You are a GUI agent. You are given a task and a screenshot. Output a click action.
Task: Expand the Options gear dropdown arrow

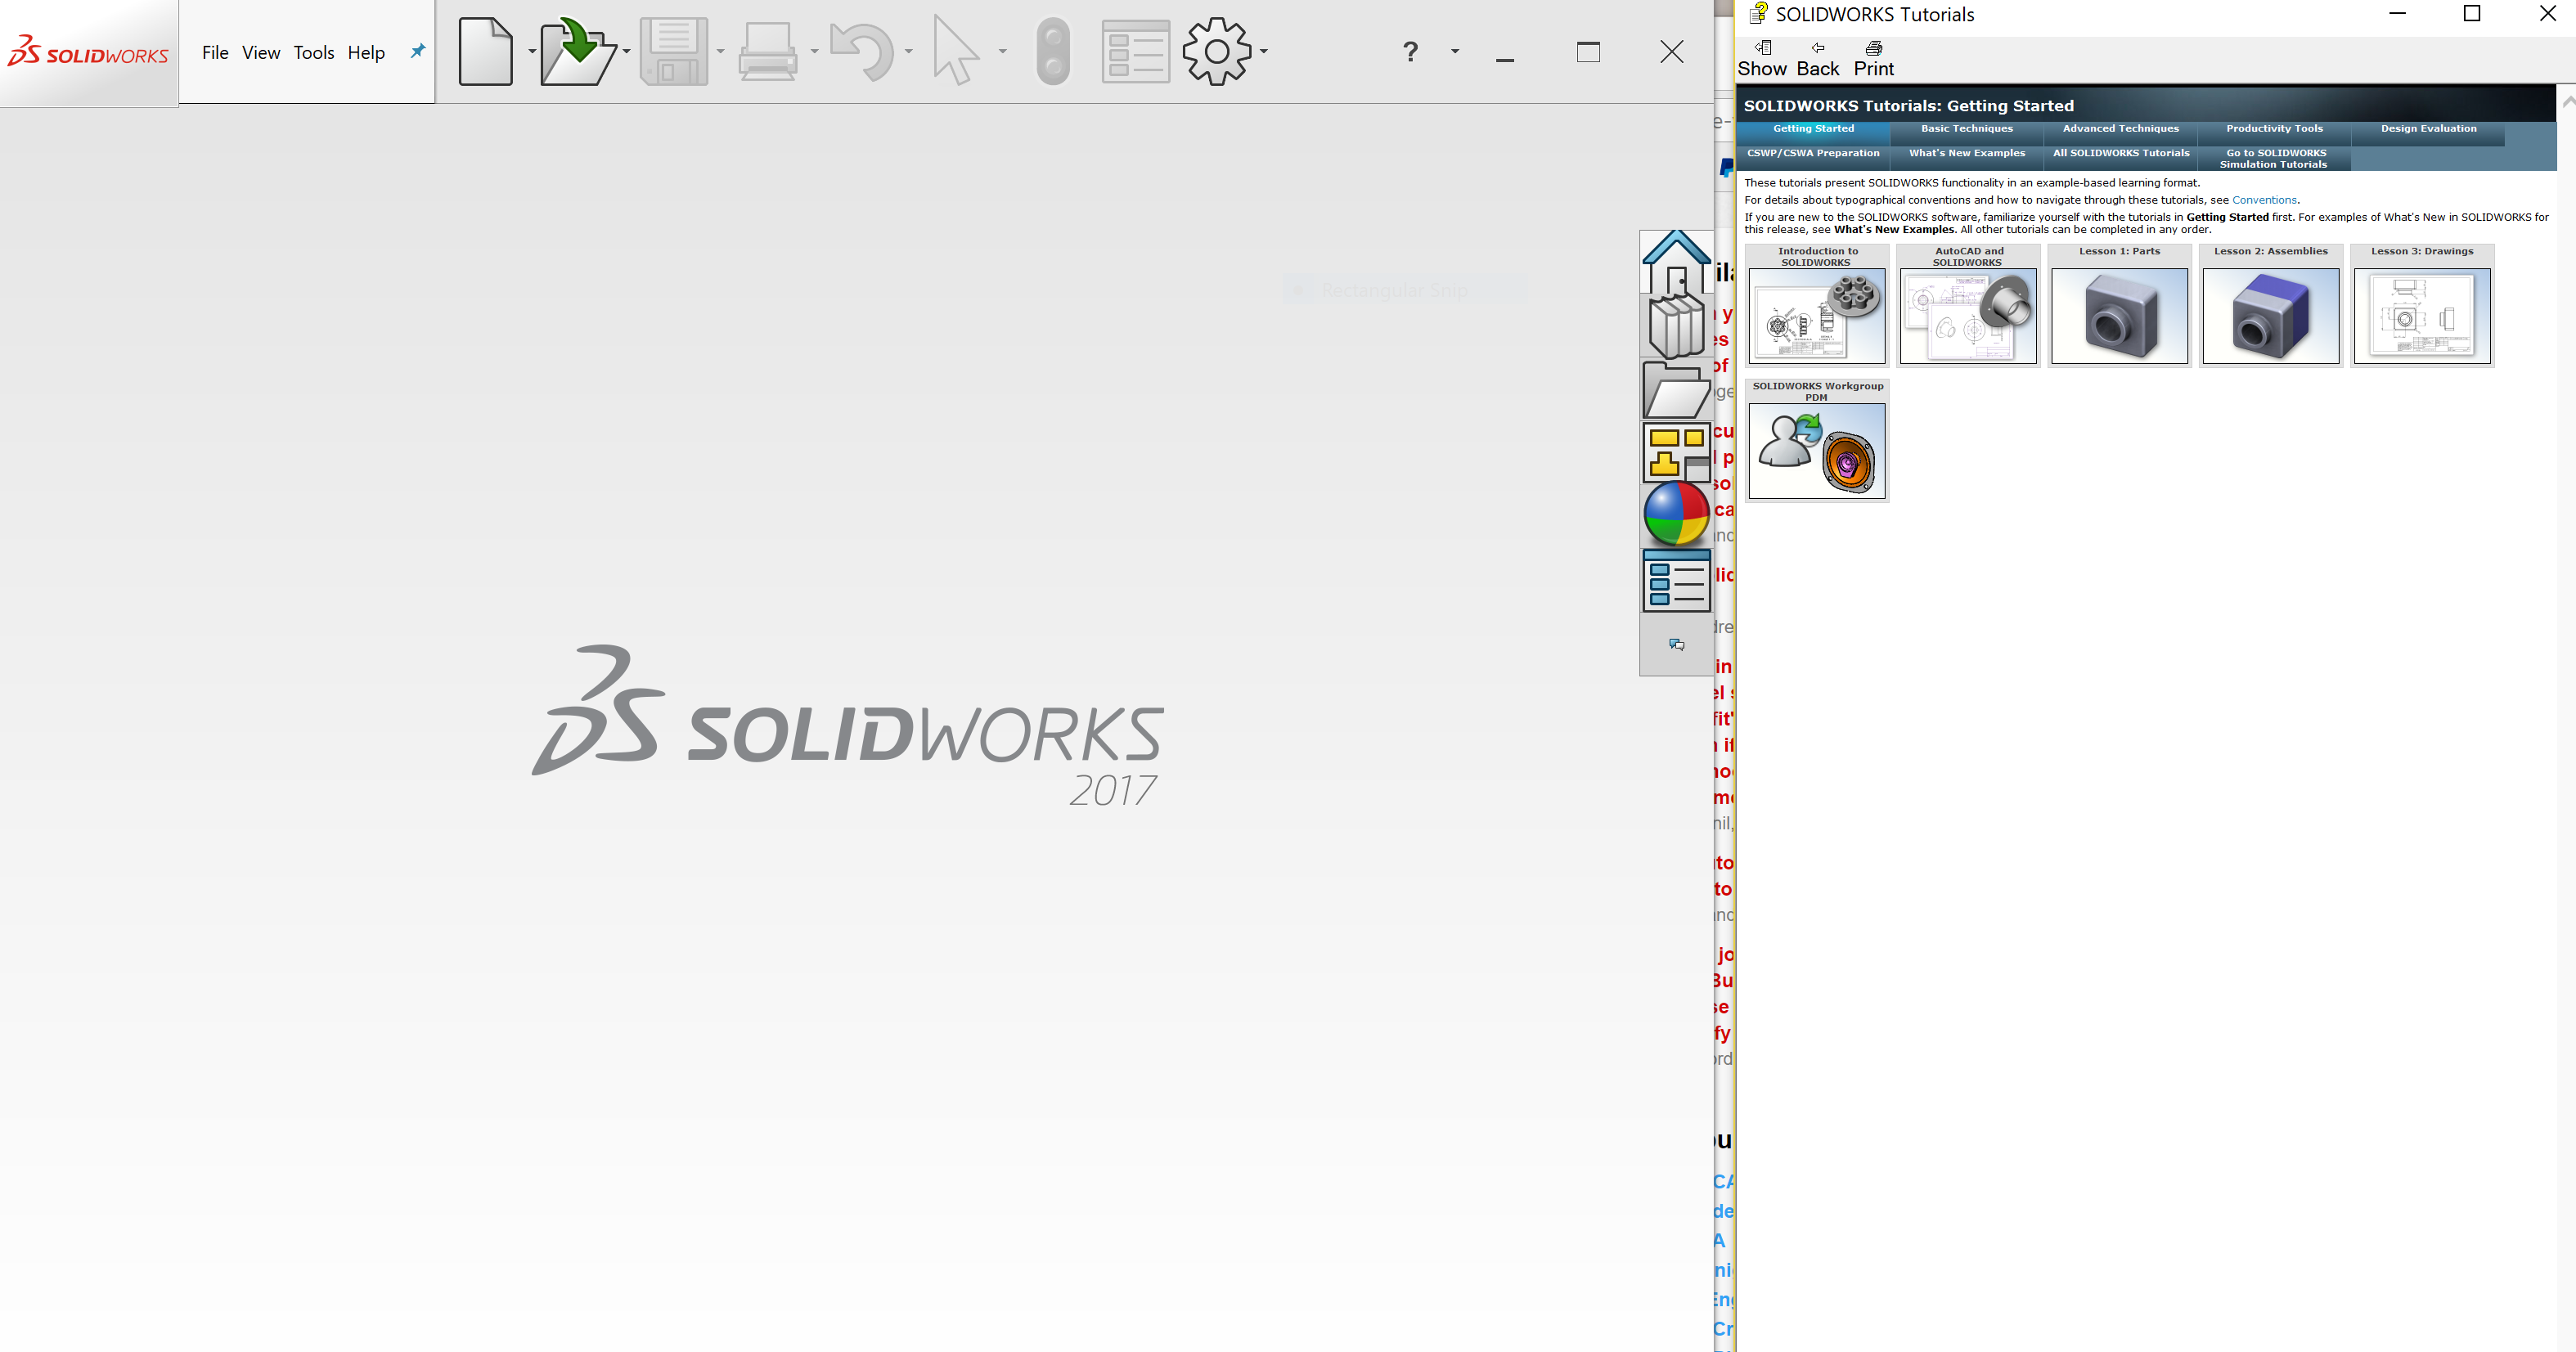[x=1264, y=51]
